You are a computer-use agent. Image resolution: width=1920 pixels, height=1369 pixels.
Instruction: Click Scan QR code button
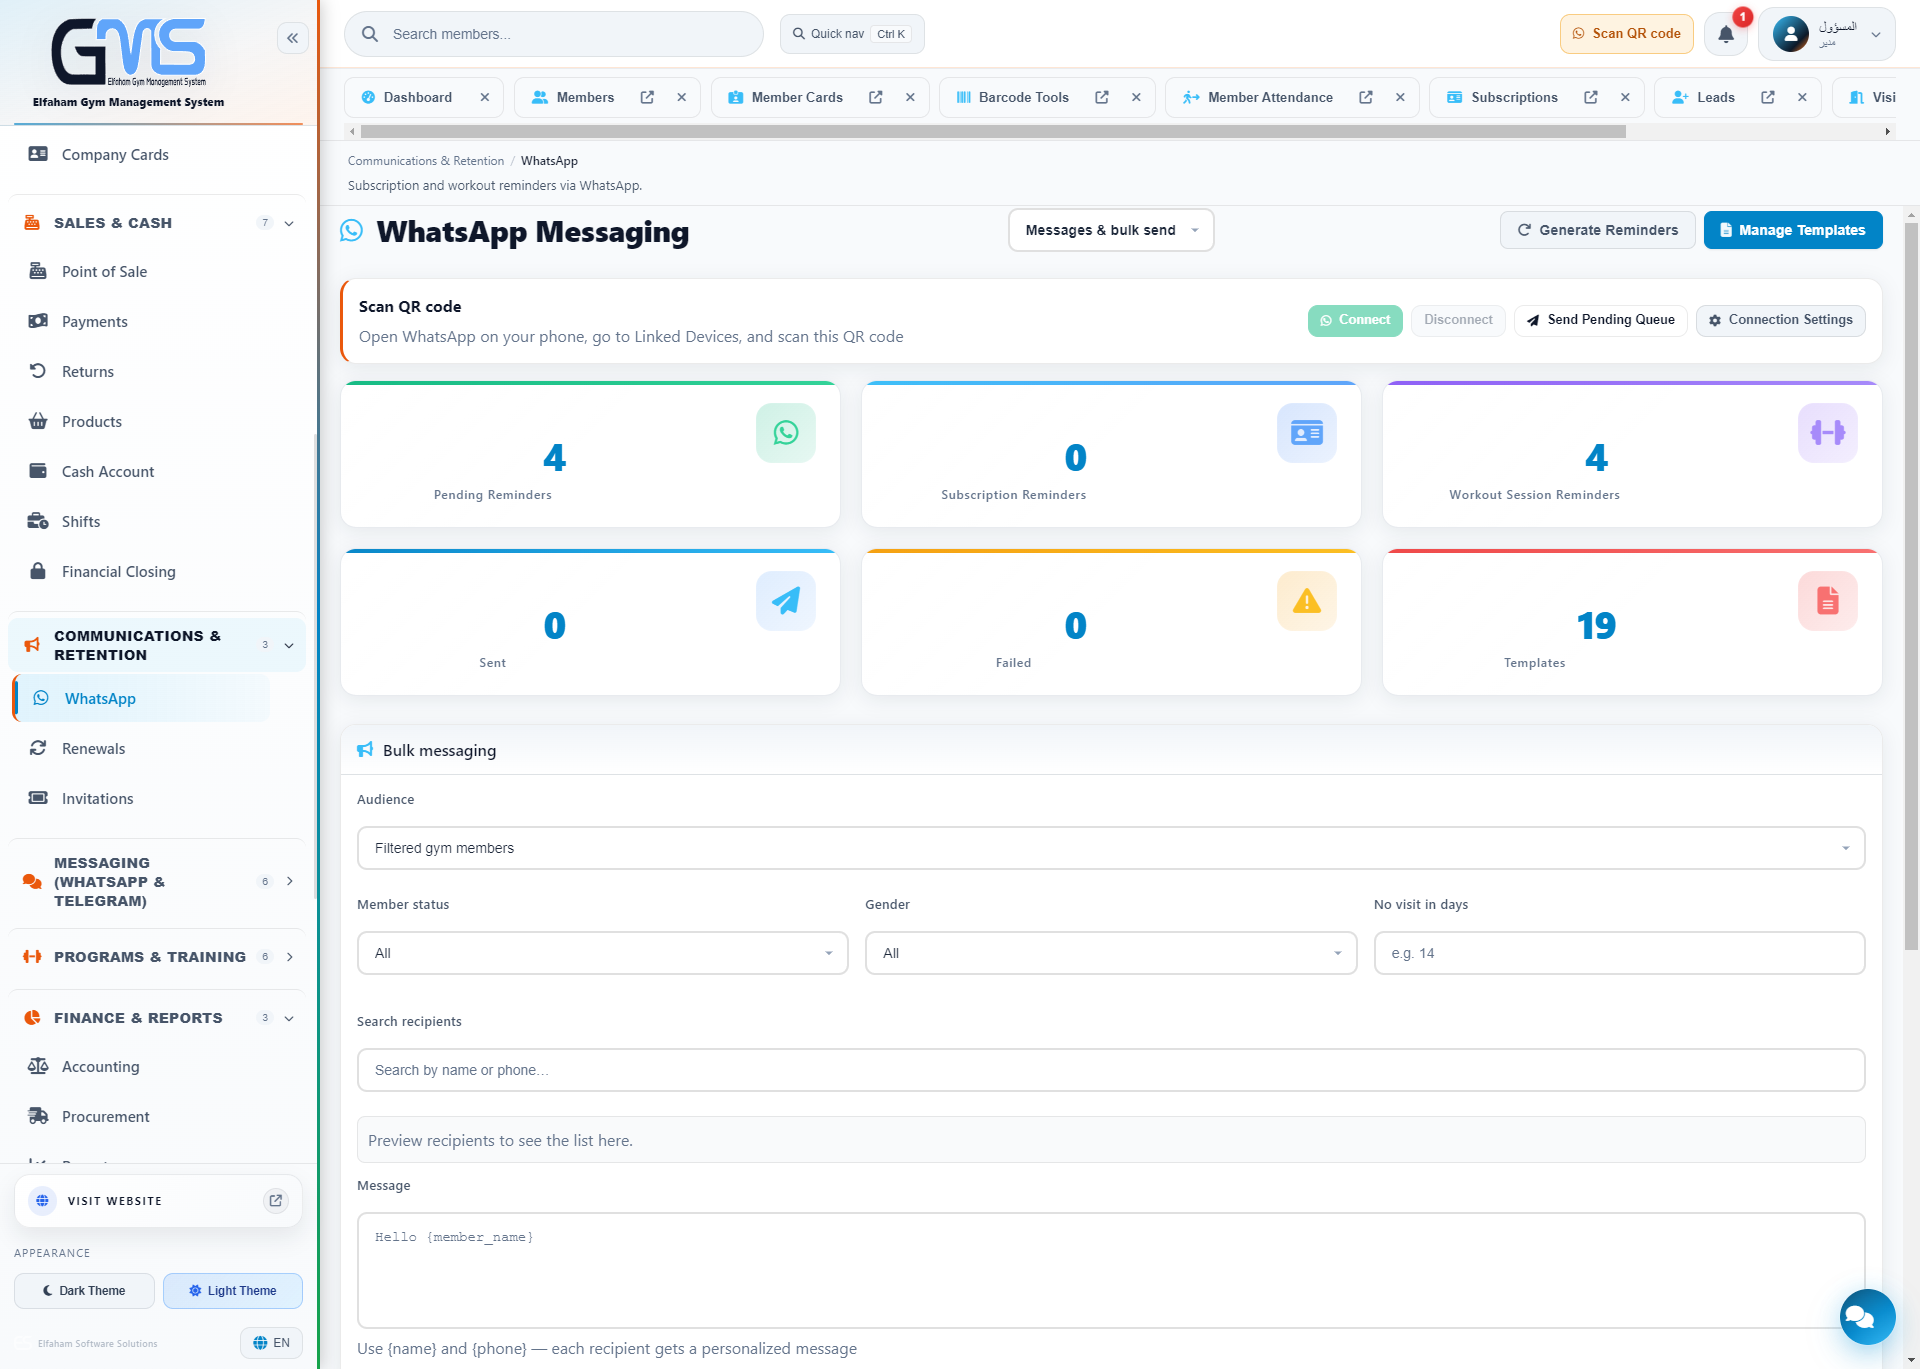click(1627, 34)
